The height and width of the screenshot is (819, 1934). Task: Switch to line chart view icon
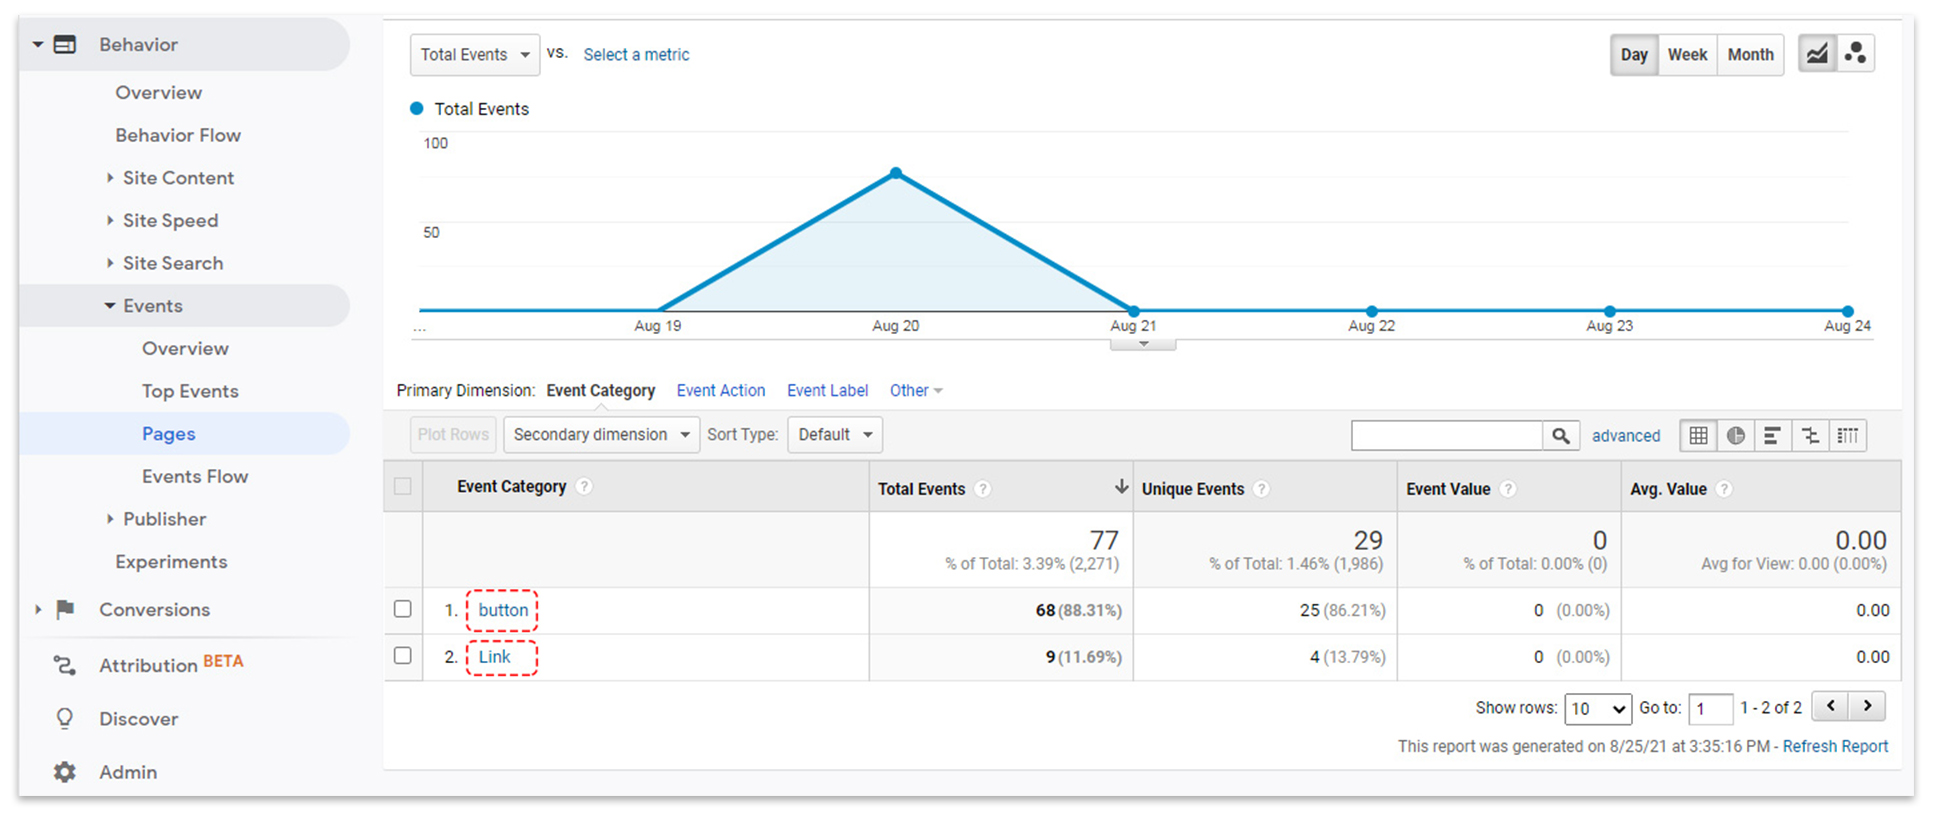click(x=1816, y=54)
